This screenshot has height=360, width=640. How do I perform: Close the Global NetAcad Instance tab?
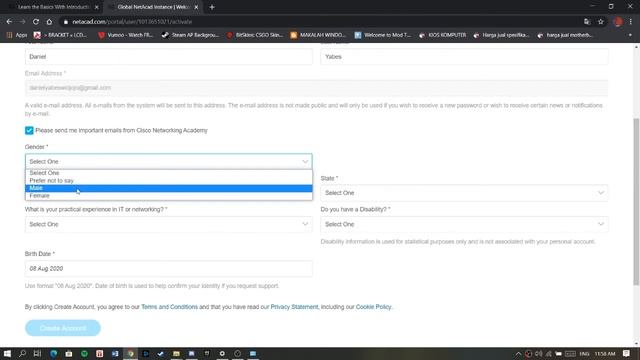pos(196,7)
